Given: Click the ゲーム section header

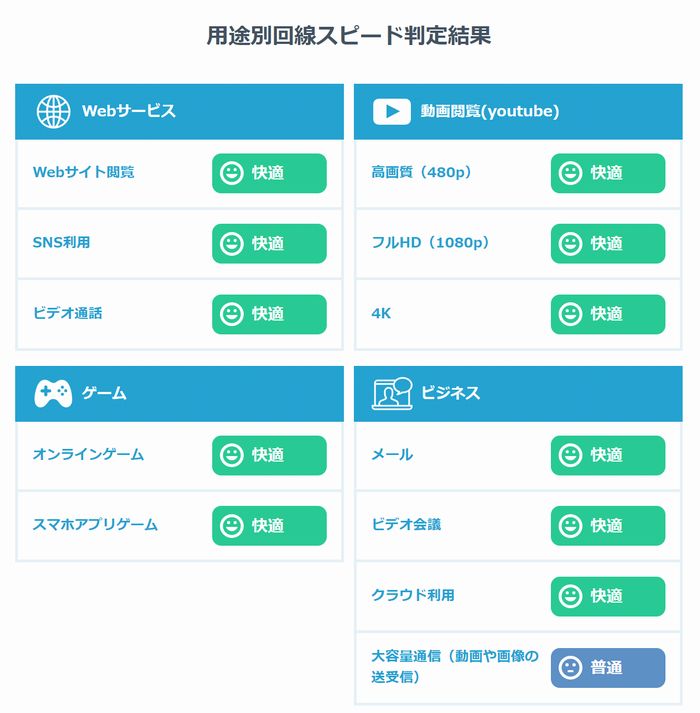Looking at the screenshot, I should 179,394.
